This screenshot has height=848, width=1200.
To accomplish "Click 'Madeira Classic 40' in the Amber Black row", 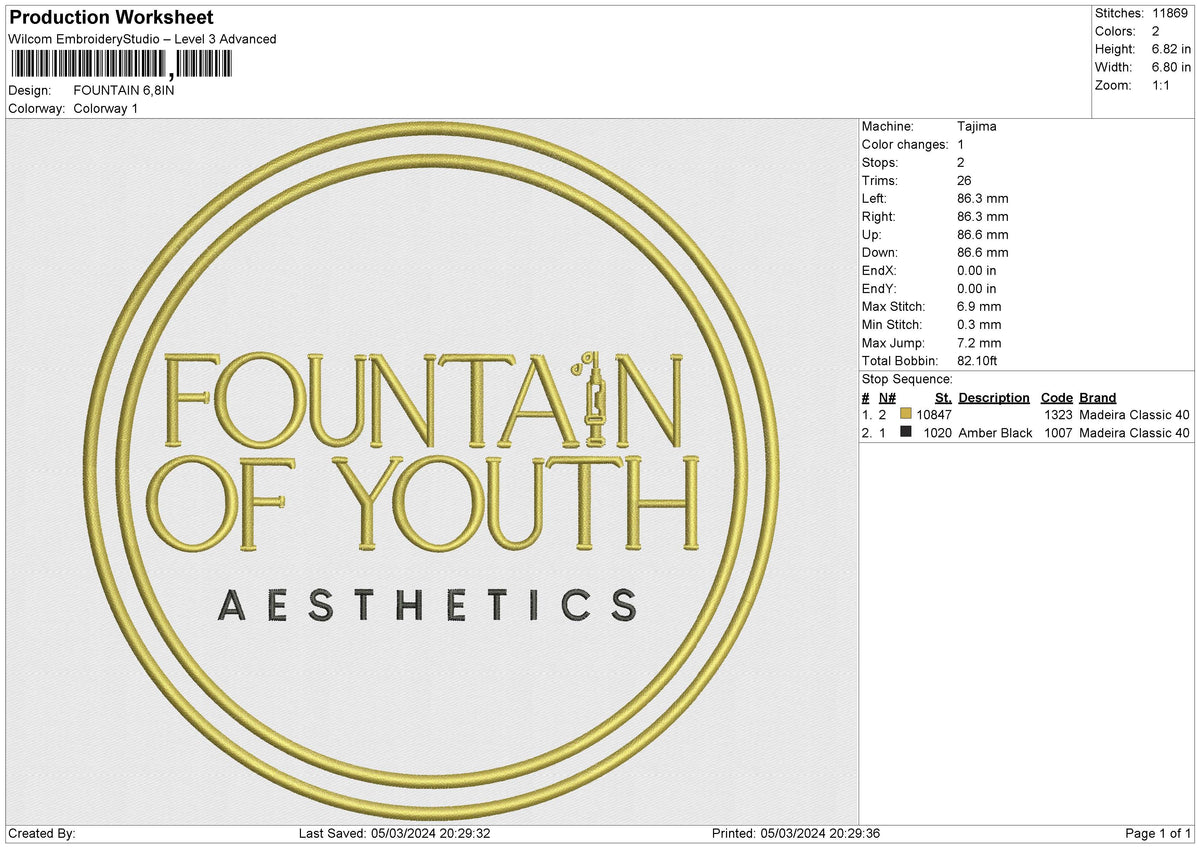I will (x=1135, y=433).
